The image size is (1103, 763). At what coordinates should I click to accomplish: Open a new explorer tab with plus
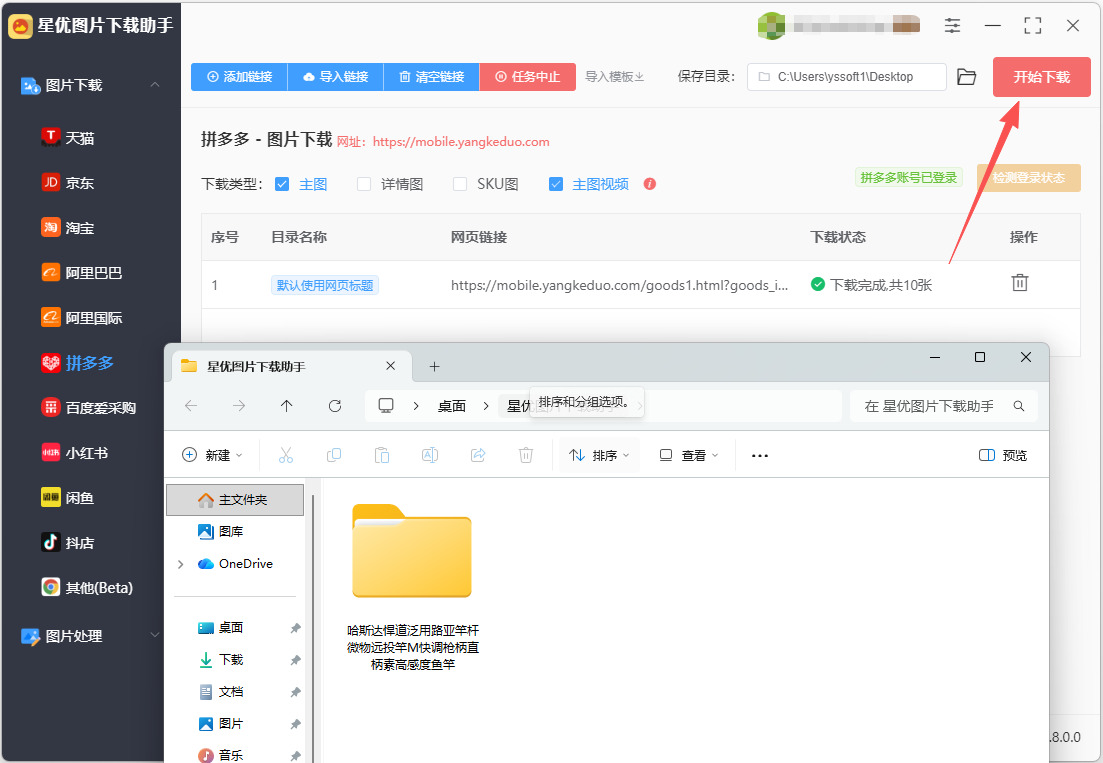tap(434, 366)
